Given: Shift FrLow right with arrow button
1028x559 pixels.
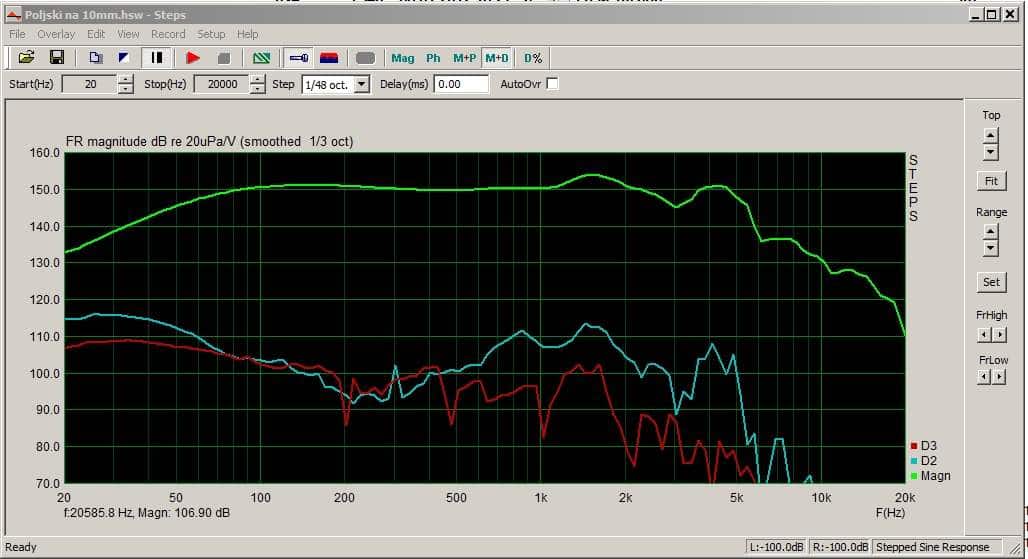Looking at the screenshot, I should coord(999,377).
